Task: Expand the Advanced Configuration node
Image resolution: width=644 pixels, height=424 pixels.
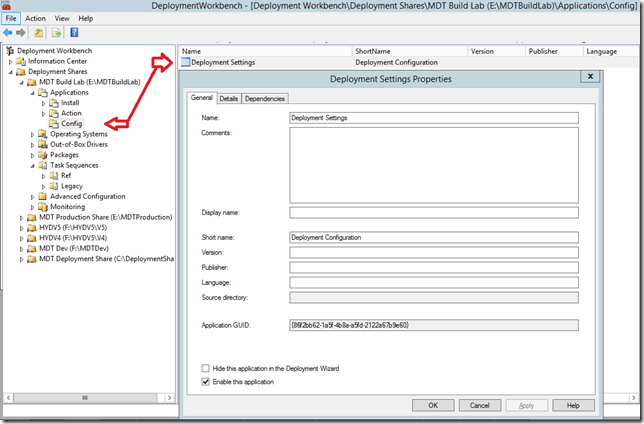Action: coord(32,196)
